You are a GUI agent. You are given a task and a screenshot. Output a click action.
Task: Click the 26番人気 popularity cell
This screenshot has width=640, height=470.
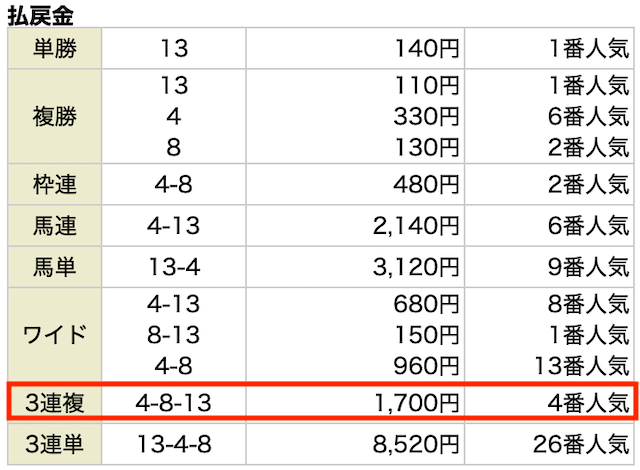[549, 444]
